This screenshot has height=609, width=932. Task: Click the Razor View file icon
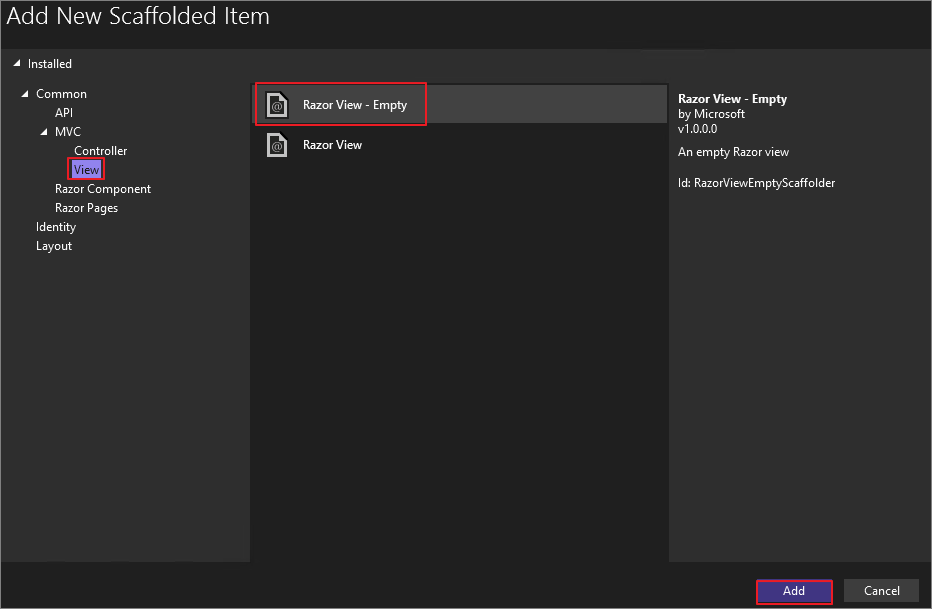click(277, 145)
